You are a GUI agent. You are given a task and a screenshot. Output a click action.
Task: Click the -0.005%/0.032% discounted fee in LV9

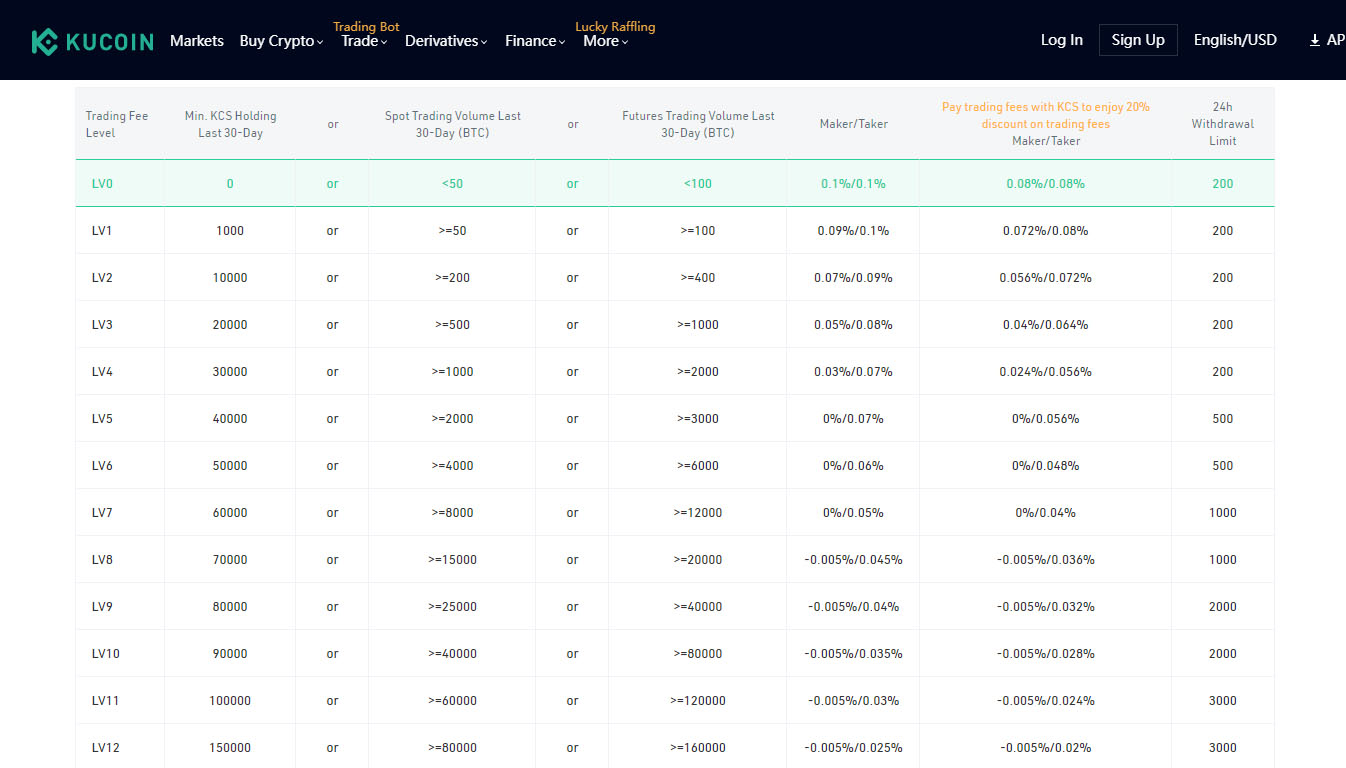tap(1045, 607)
